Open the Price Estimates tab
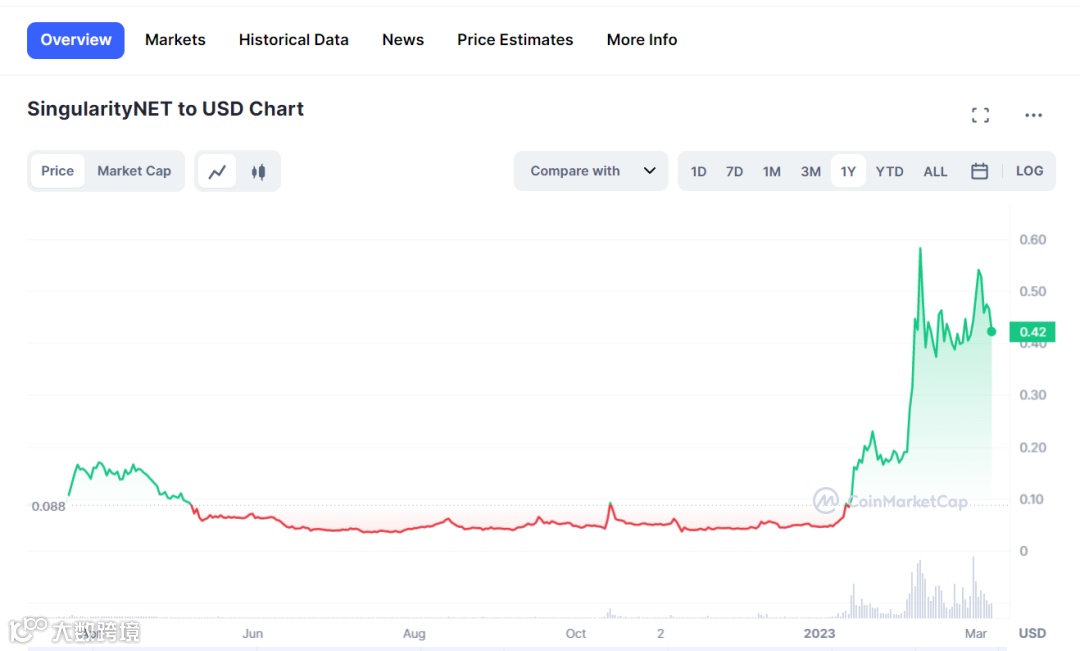1080x651 pixels. point(515,40)
